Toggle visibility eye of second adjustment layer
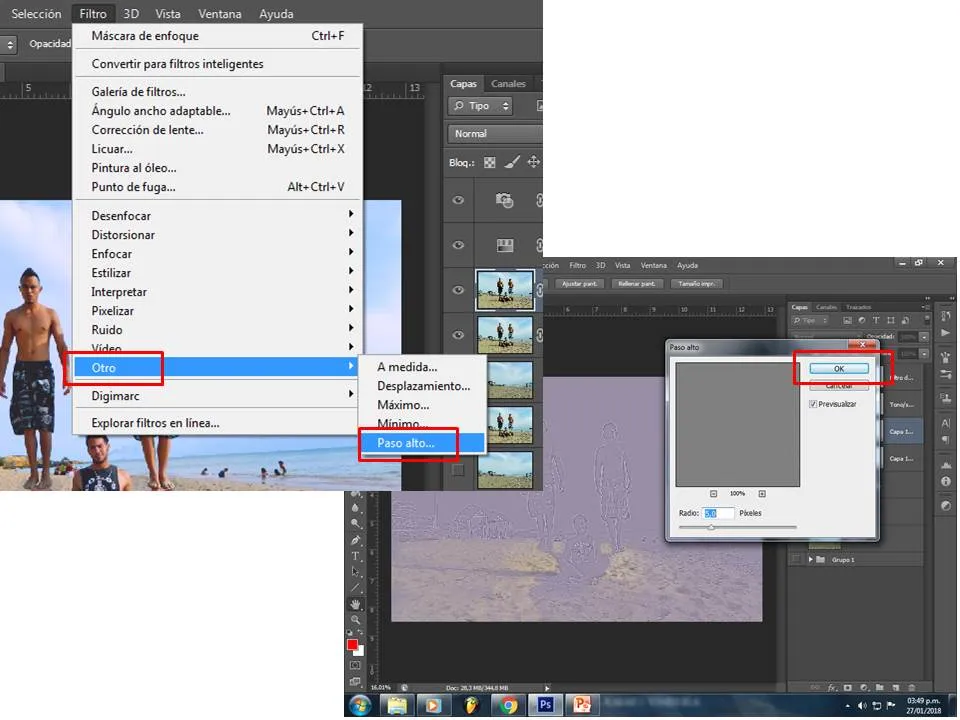The height and width of the screenshot is (720, 960). click(458, 245)
